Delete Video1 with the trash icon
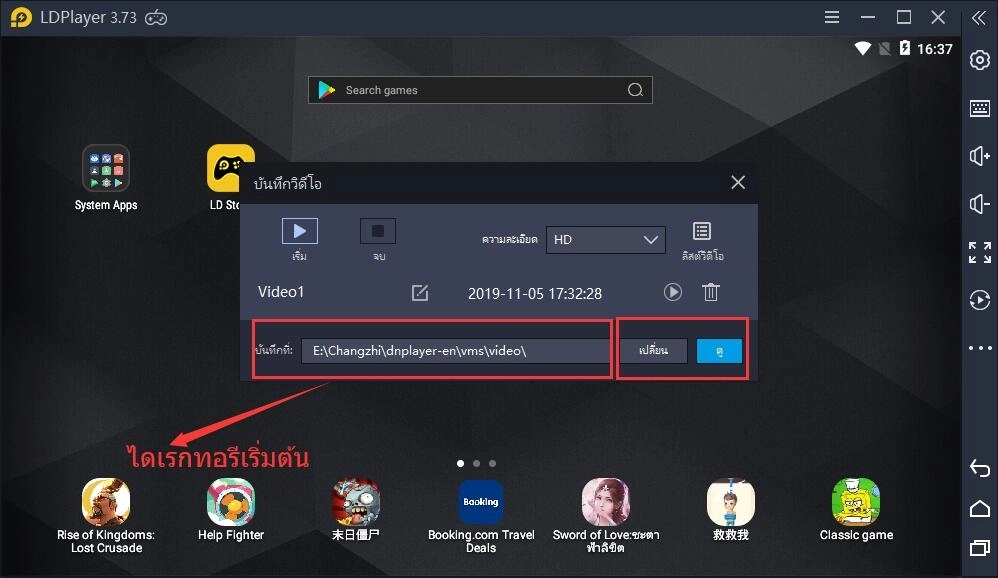998x578 pixels. coord(710,292)
